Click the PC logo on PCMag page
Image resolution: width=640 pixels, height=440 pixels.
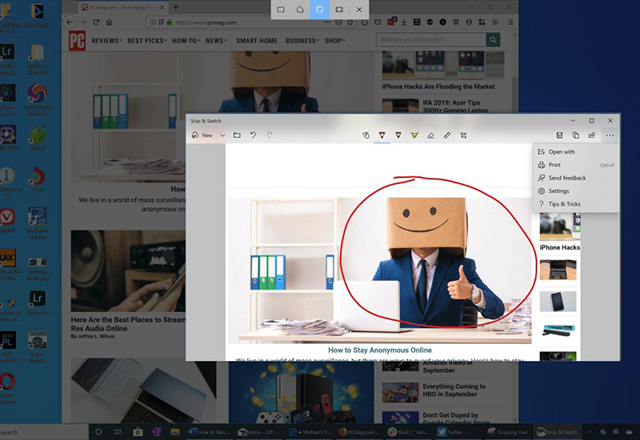(77, 40)
